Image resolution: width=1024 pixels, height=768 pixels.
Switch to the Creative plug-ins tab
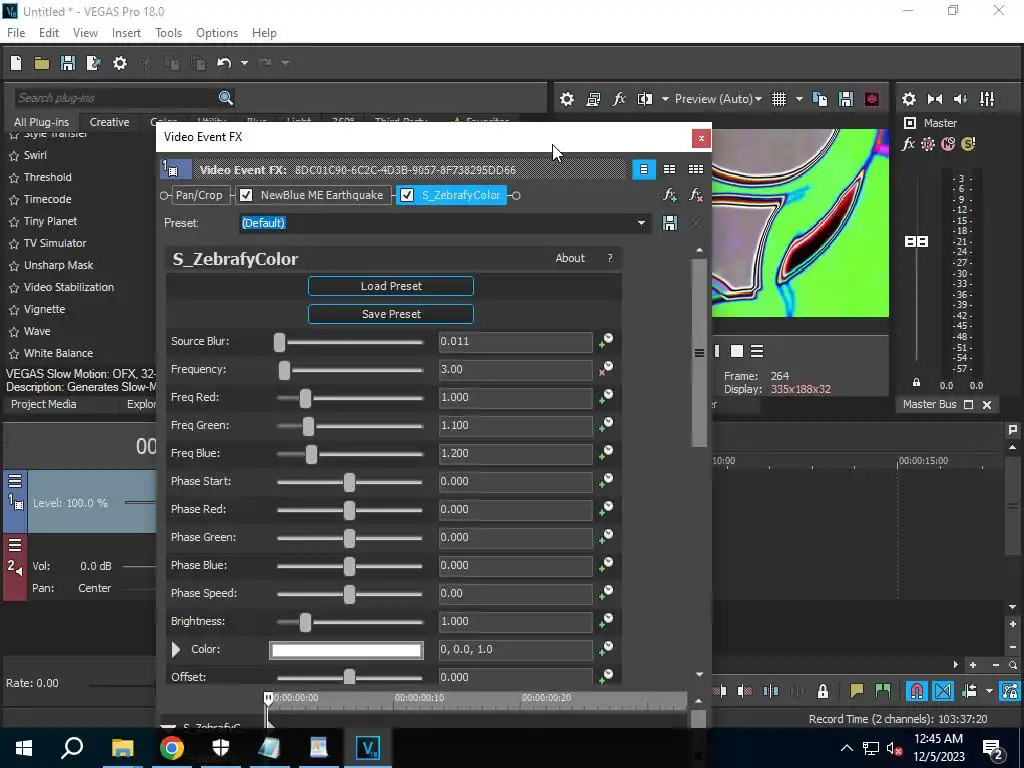[109, 122]
